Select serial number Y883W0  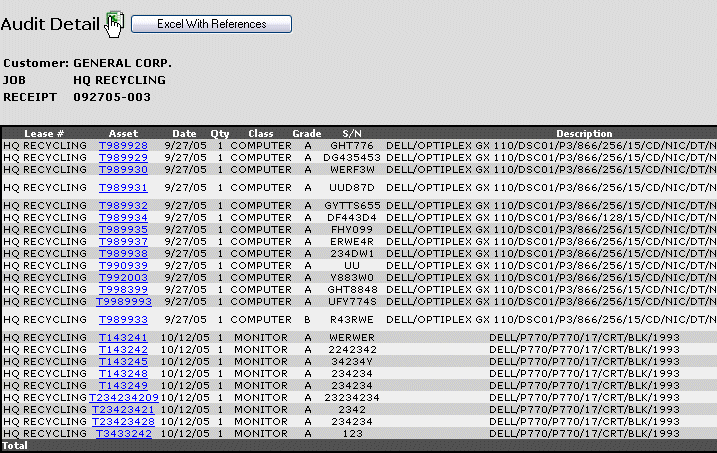coord(352,277)
